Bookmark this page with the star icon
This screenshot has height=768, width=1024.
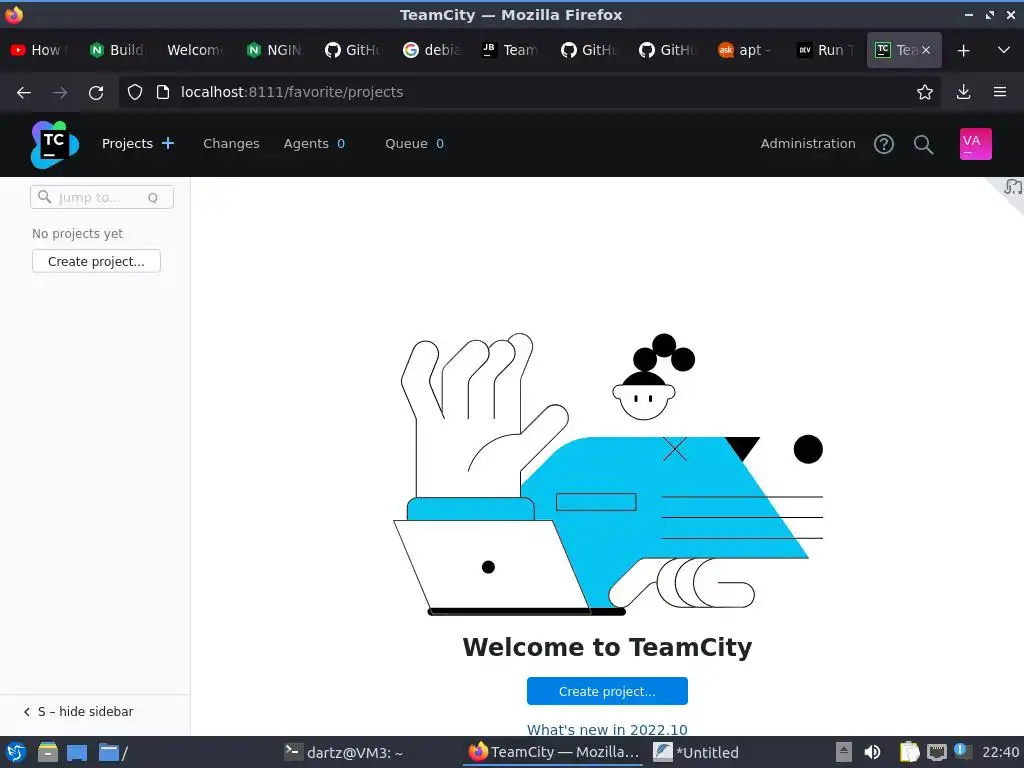[924, 92]
